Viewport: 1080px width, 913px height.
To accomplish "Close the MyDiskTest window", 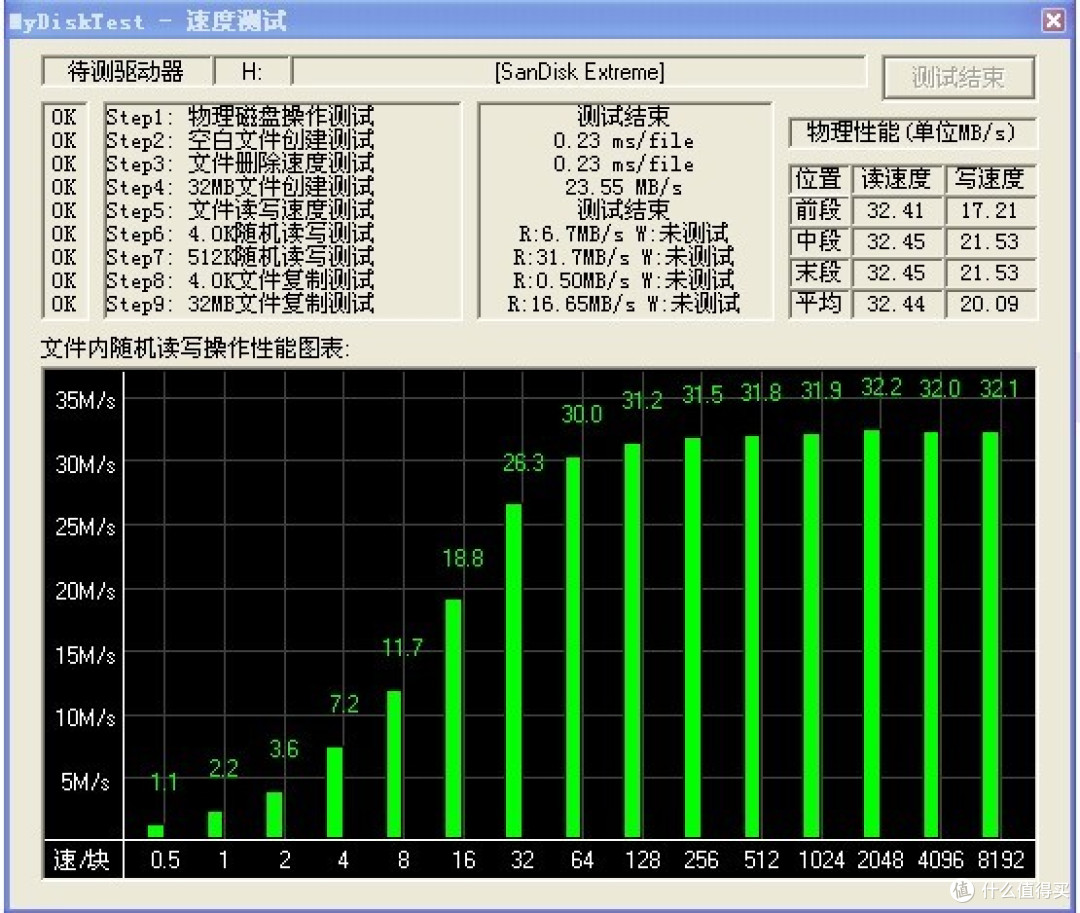I will pyautogui.click(x=1053, y=21).
